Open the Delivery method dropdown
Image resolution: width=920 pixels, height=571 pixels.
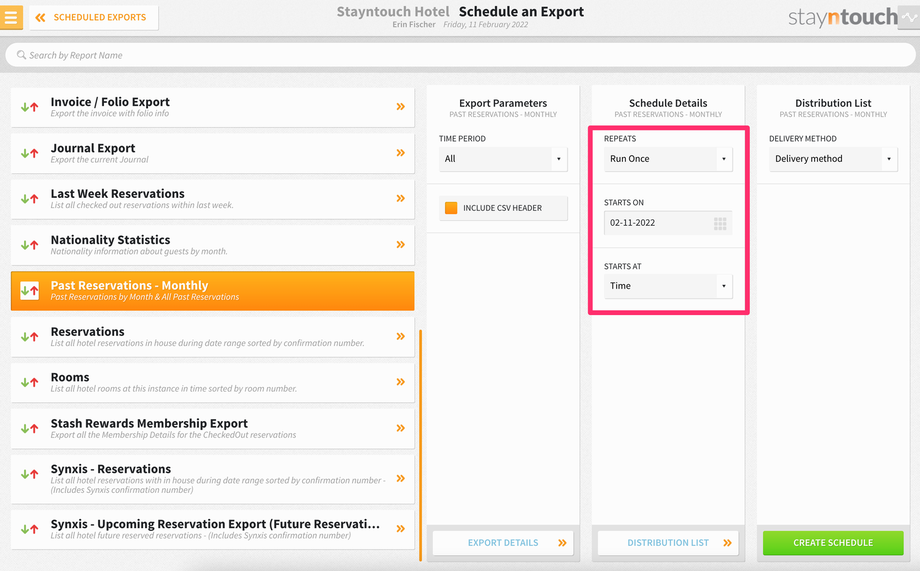point(833,159)
